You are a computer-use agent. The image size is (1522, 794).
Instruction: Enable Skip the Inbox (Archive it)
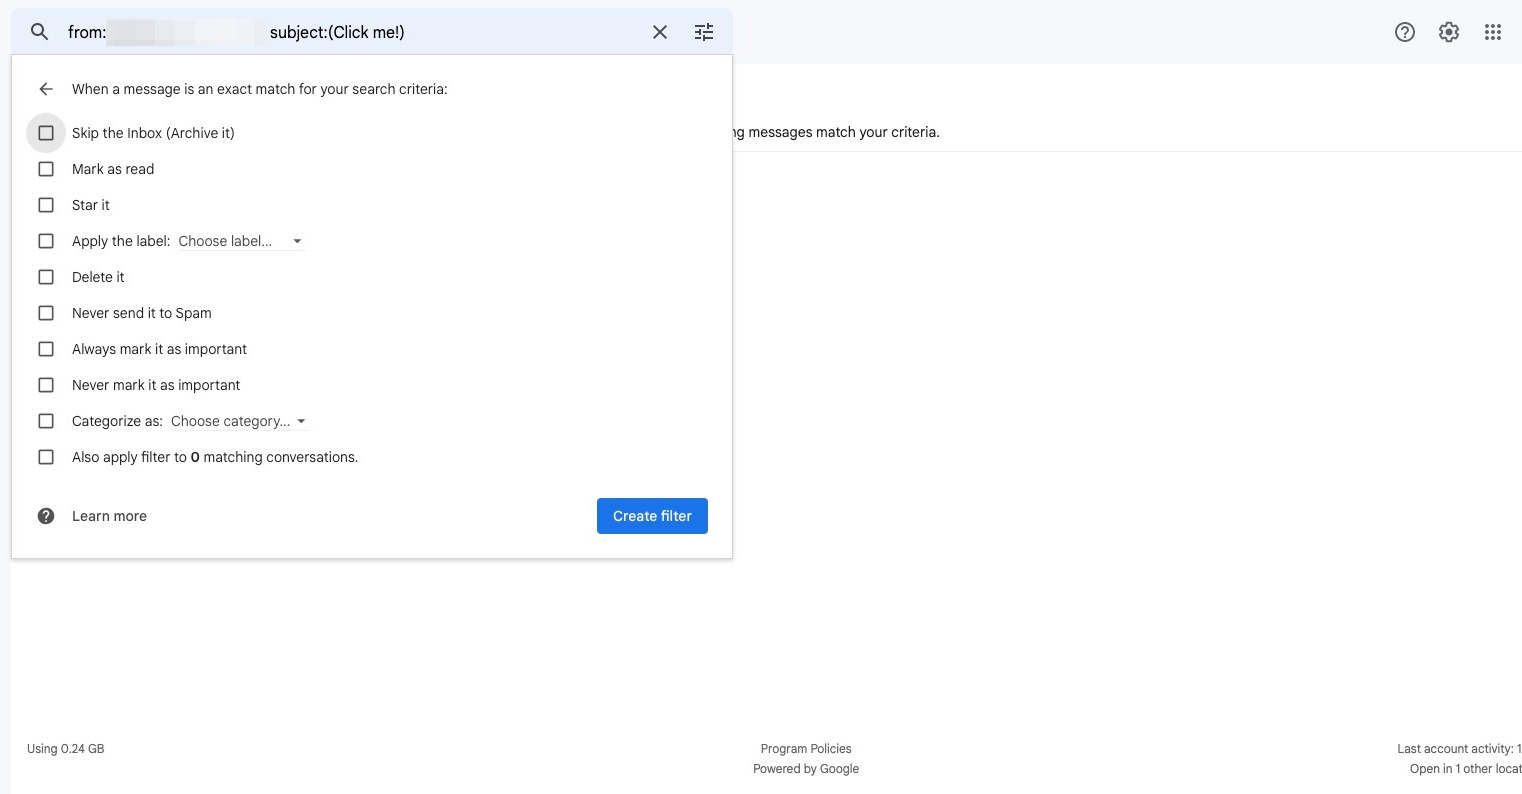tap(46, 133)
